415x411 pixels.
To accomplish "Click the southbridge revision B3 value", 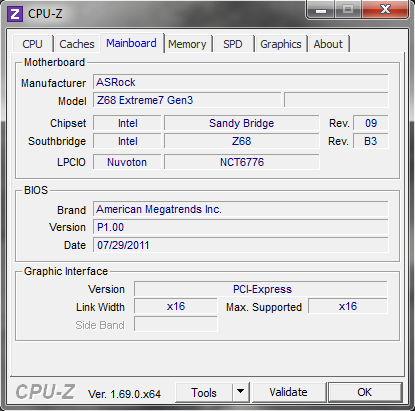I will point(371,141).
